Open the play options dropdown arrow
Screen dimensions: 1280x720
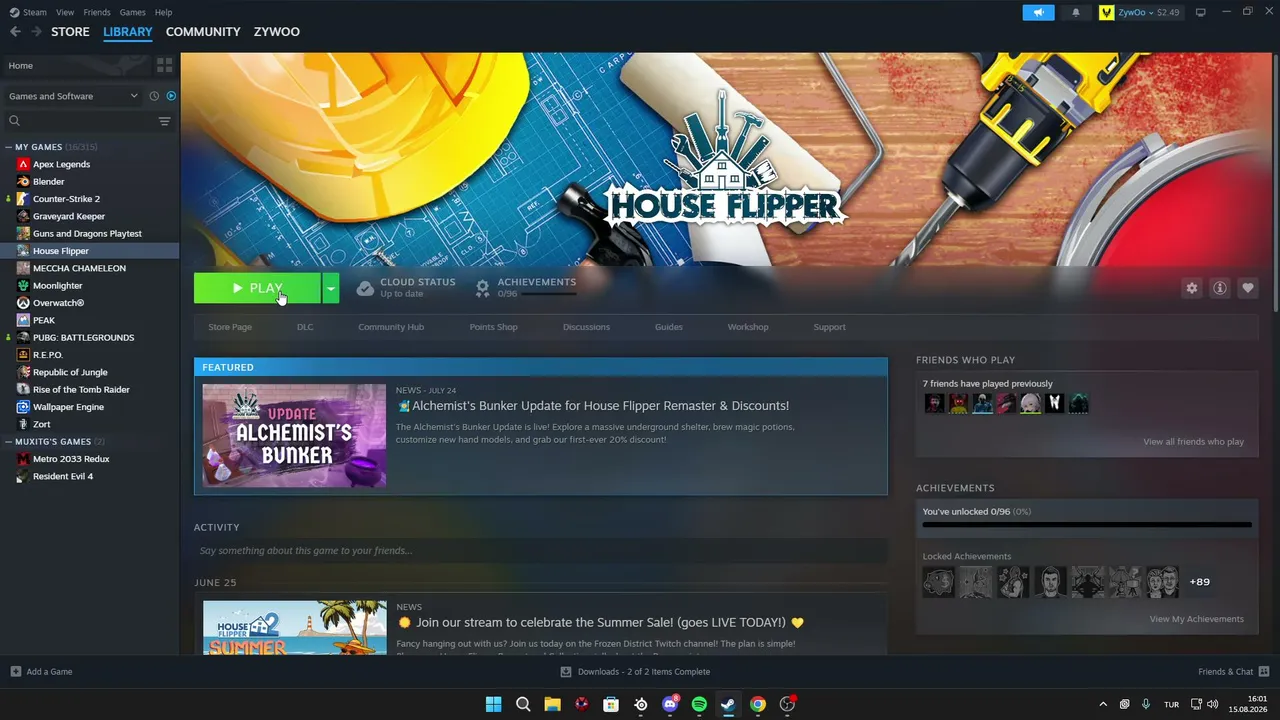coord(330,288)
